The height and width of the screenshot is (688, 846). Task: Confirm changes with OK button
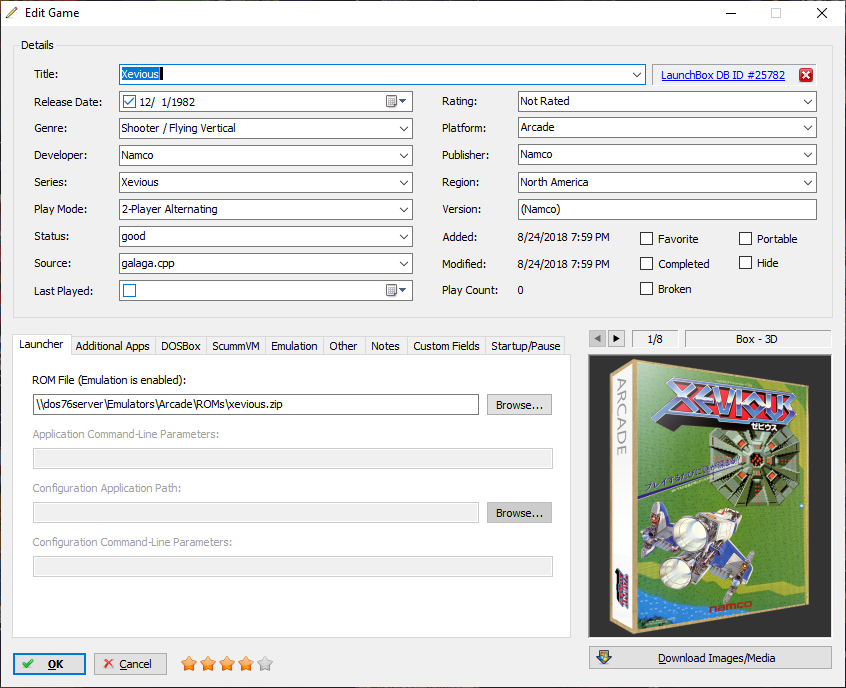click(x=49, y=664)
